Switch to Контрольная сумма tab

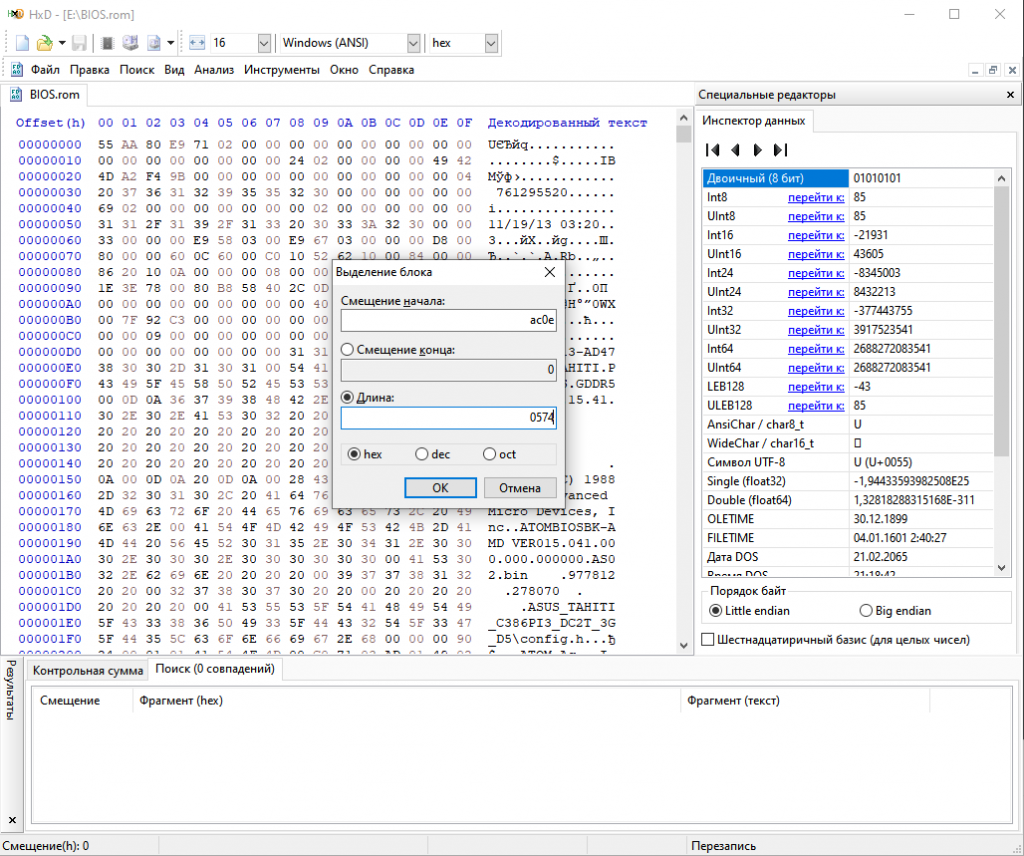88,671
